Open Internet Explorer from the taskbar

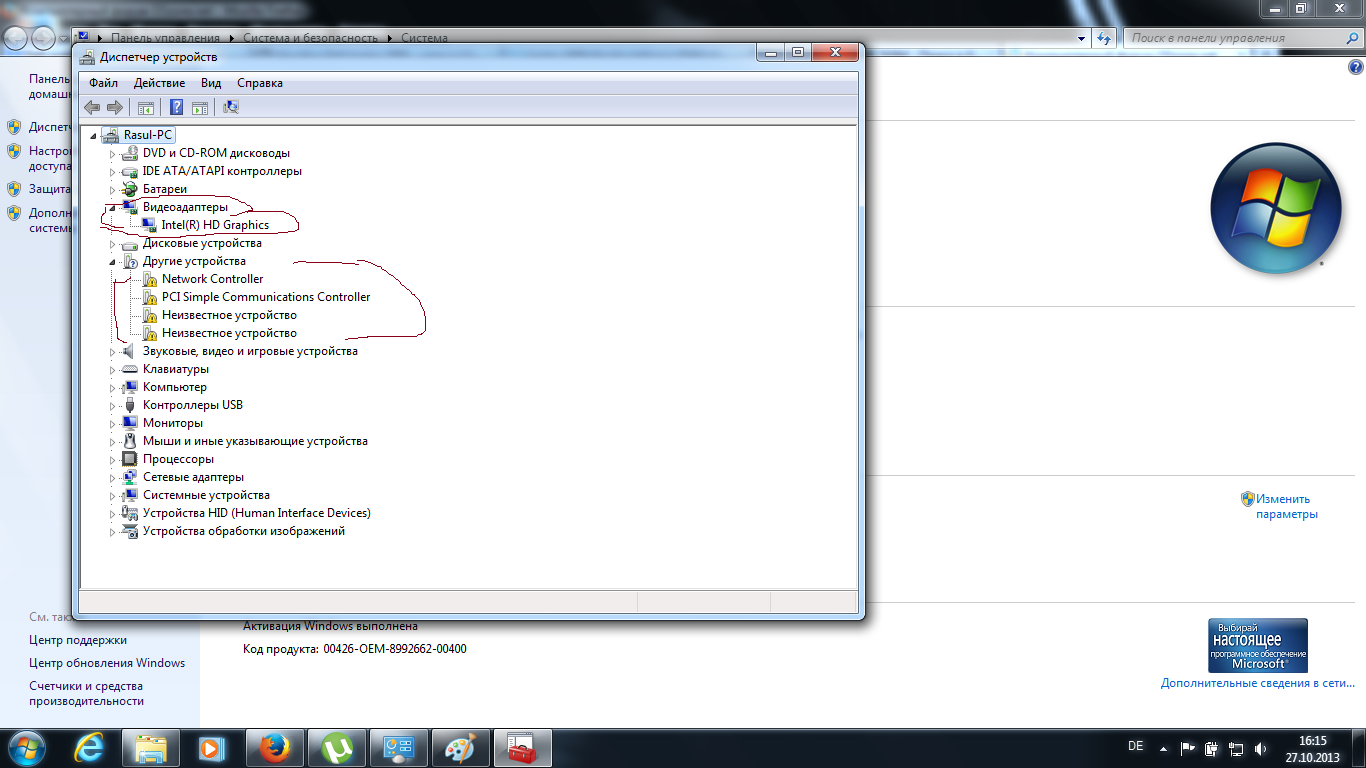(89, 748)
